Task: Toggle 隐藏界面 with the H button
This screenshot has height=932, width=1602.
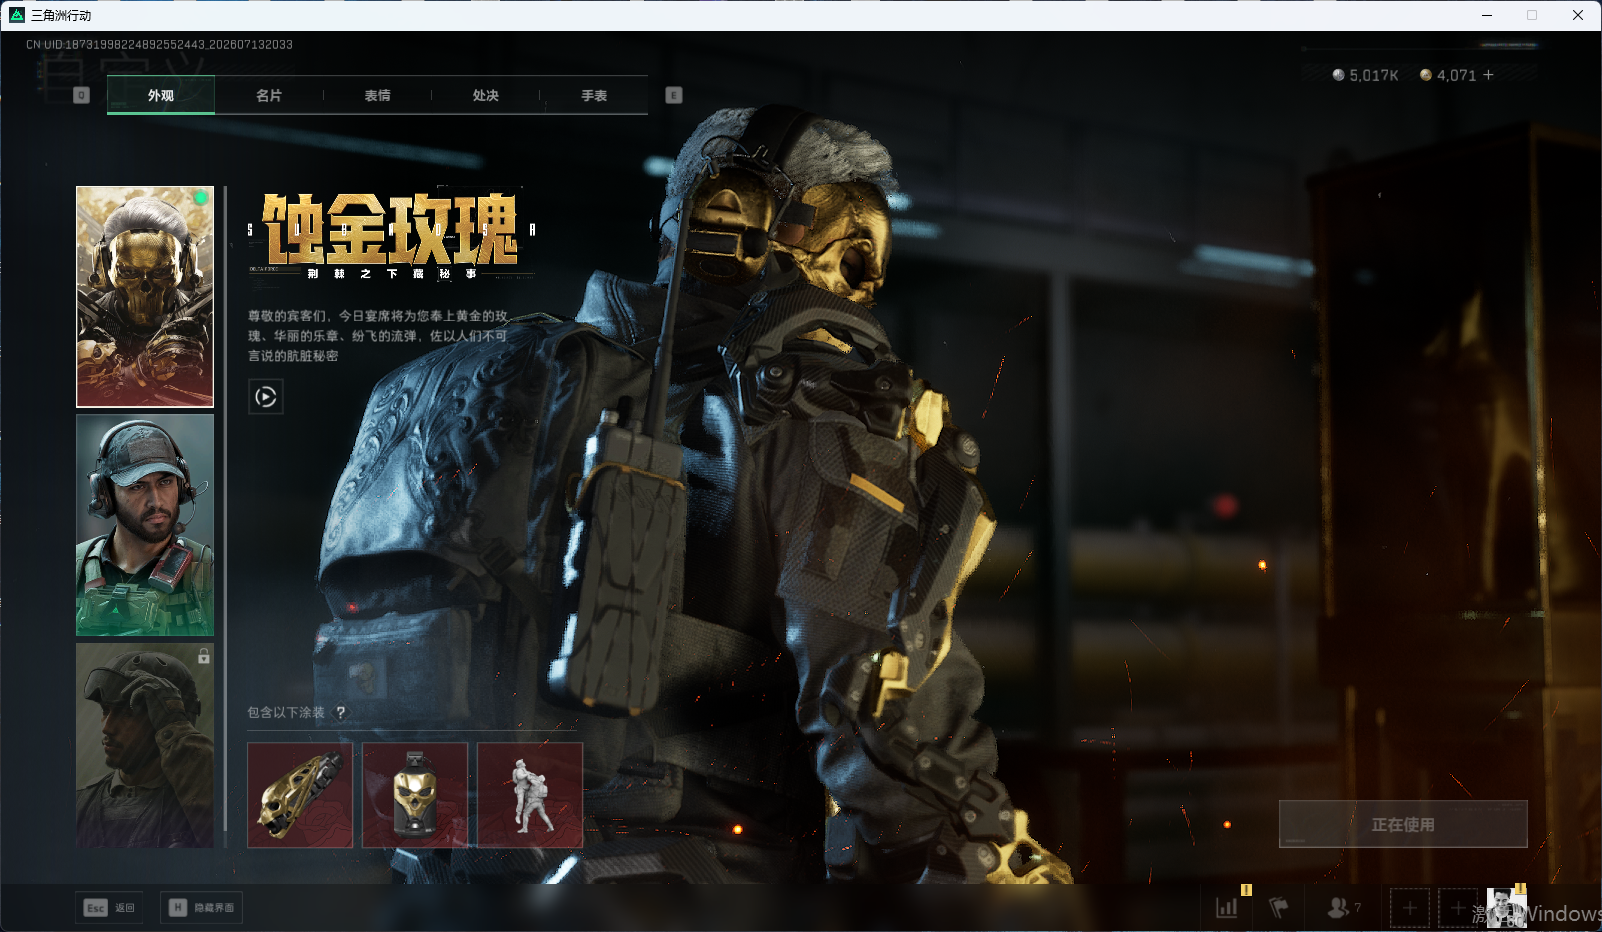Action: coord(201,907)
